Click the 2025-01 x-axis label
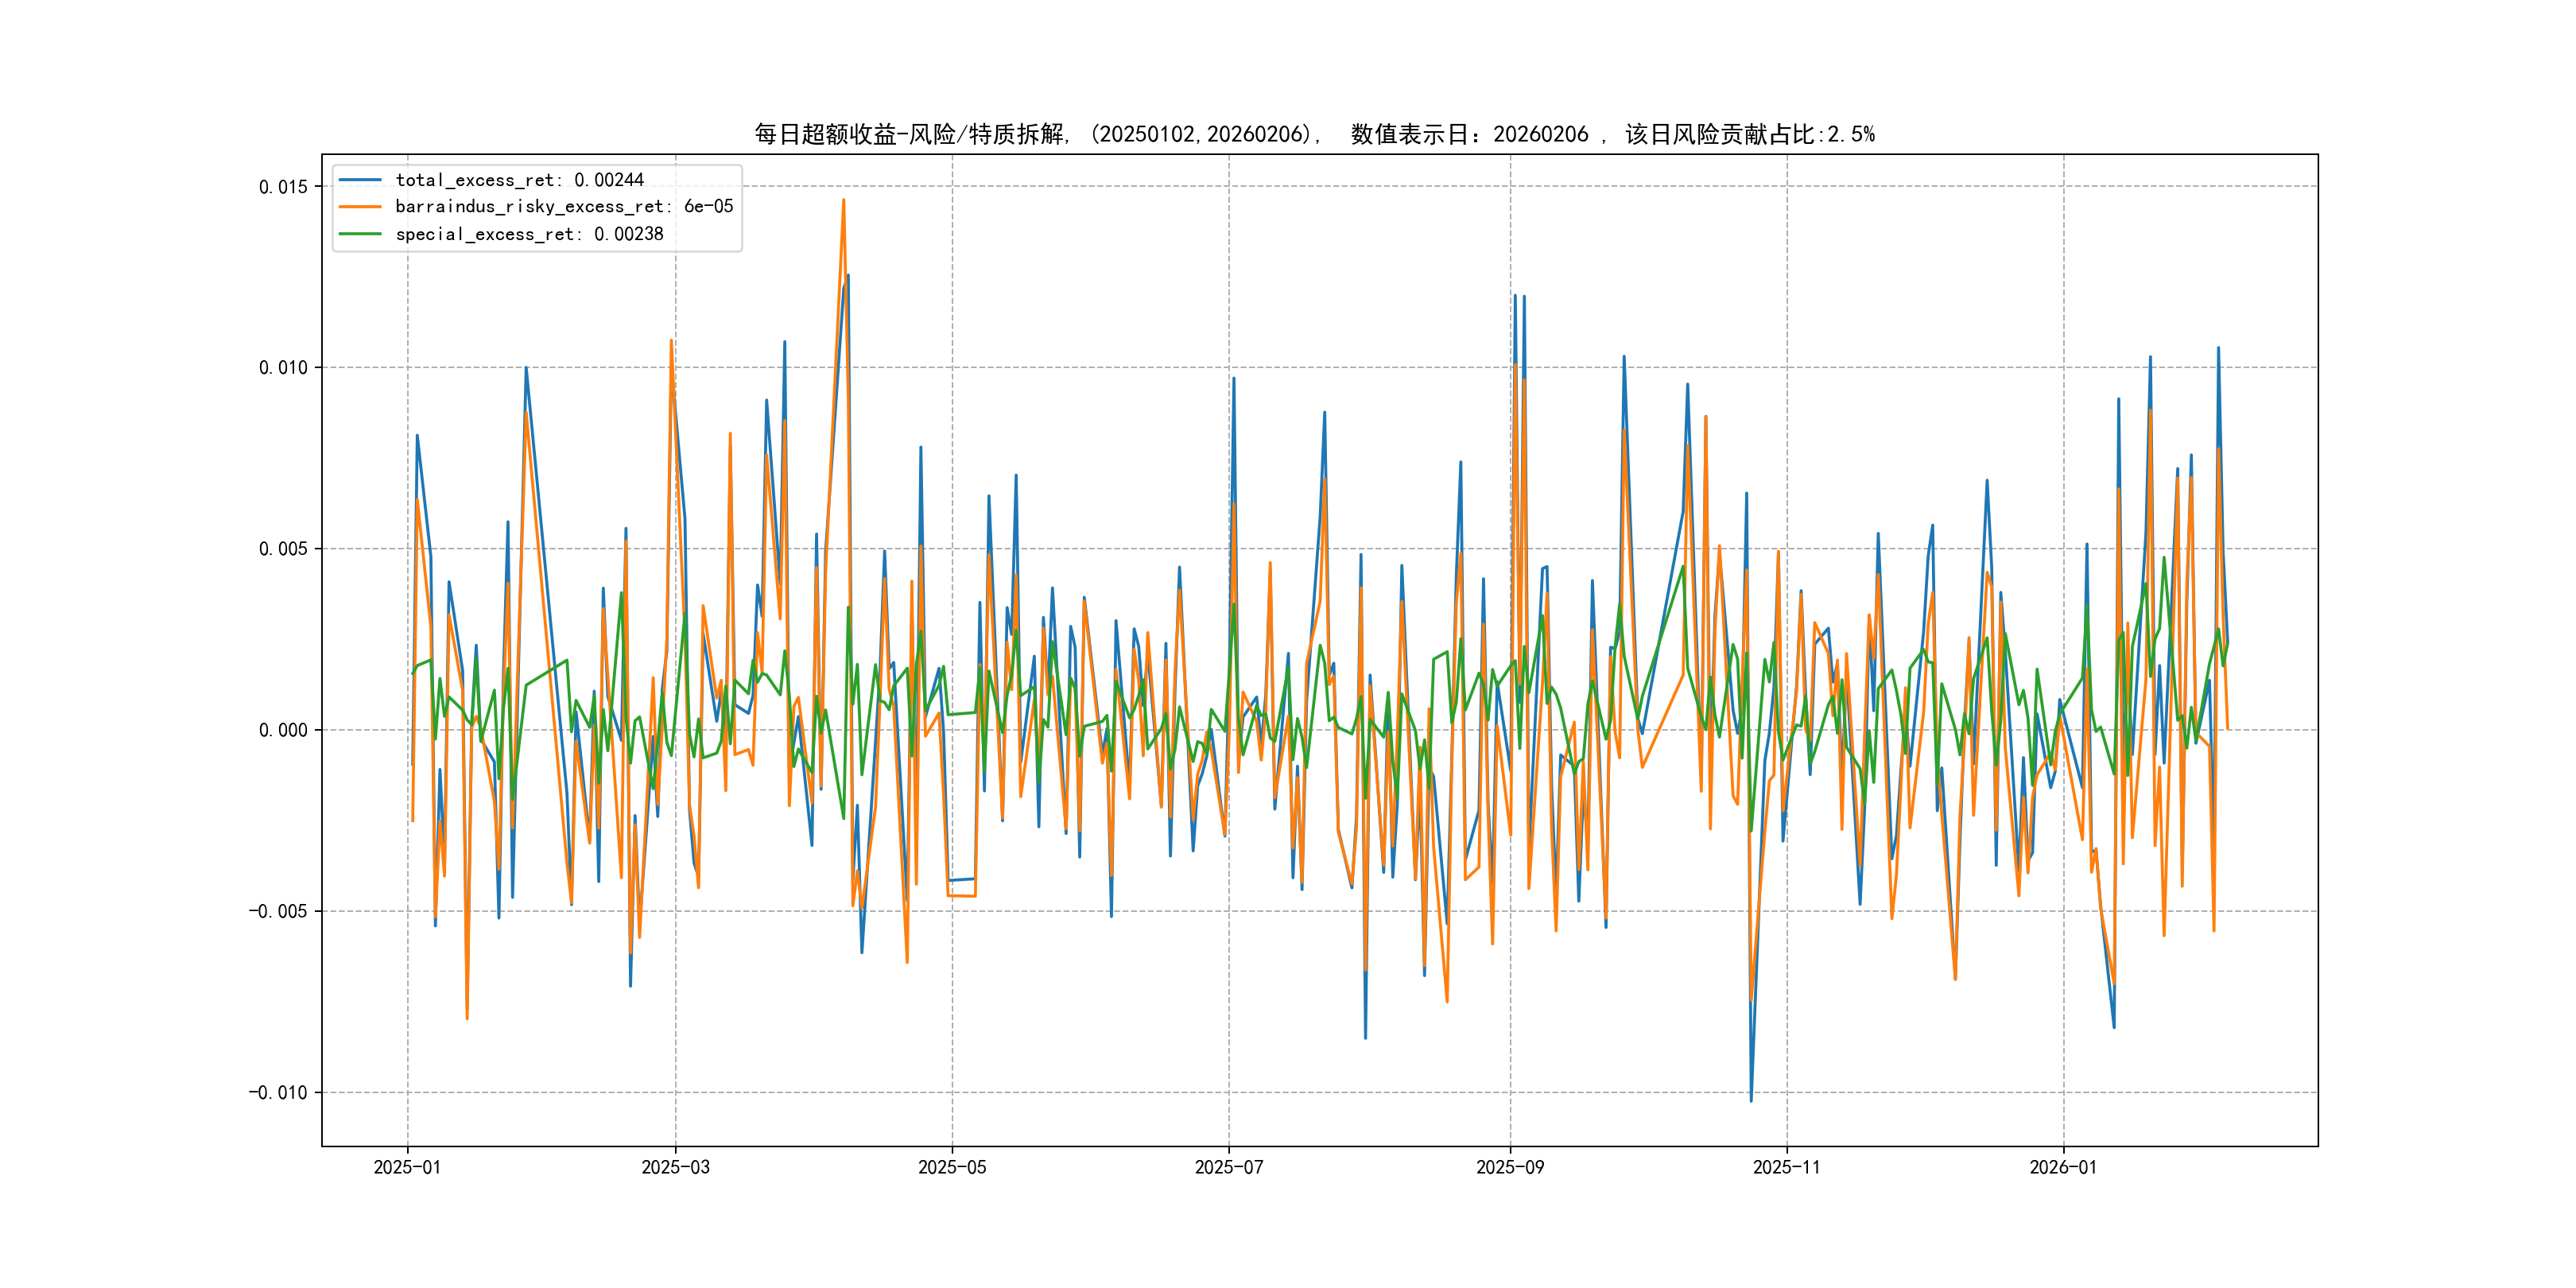The width and height of the screenshot is (2576, 1288). [x=407, y=1167]
